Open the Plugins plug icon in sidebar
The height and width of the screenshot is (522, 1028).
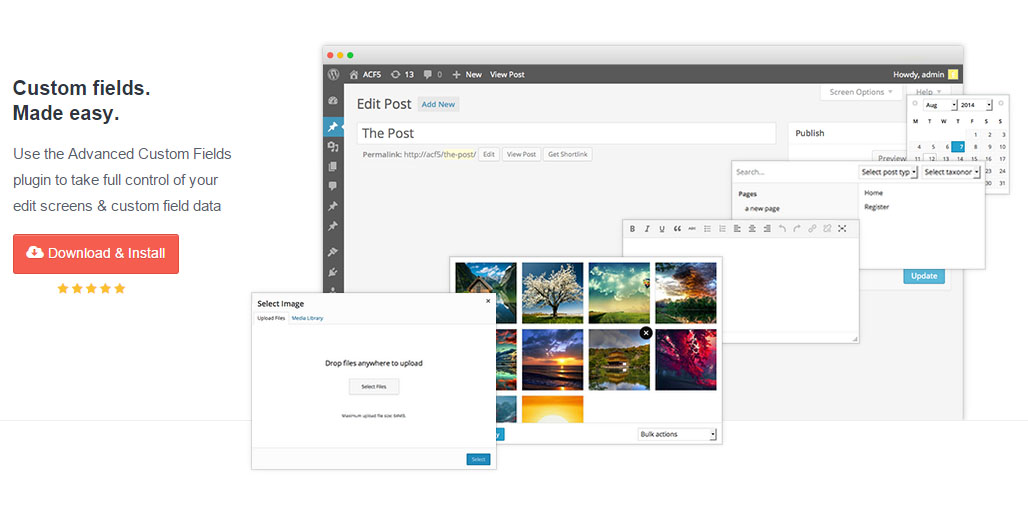coord(333,271)
